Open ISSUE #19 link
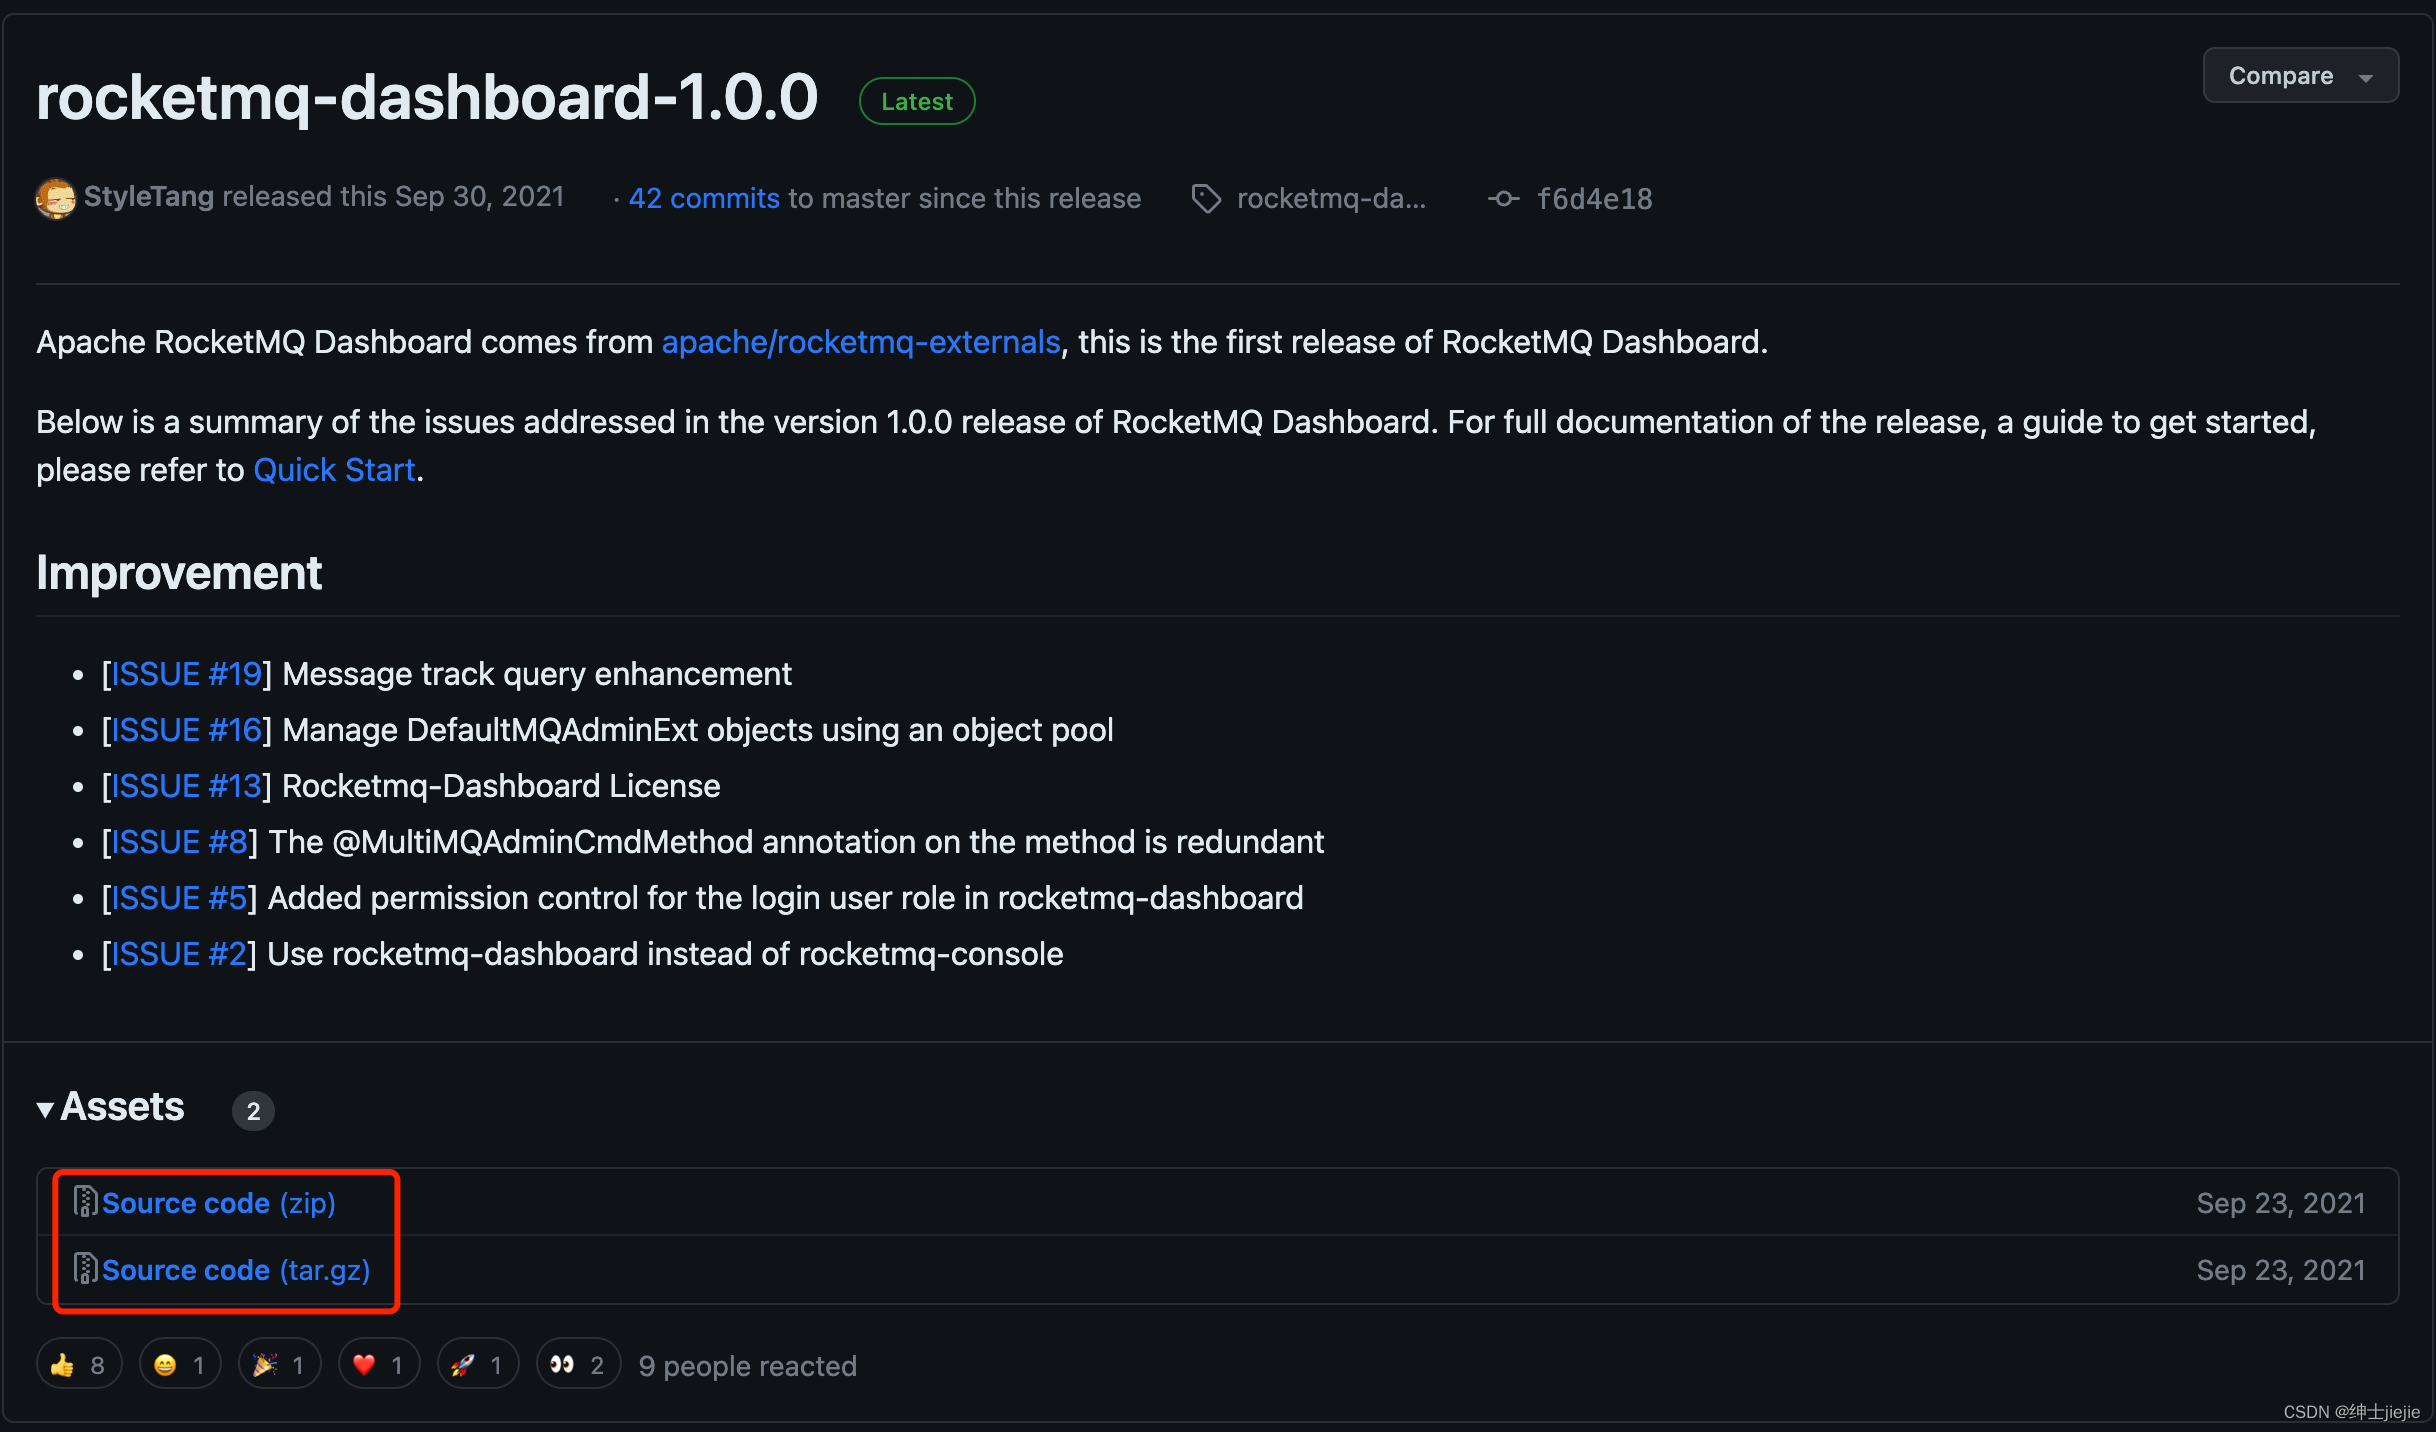 click(185, 674)
